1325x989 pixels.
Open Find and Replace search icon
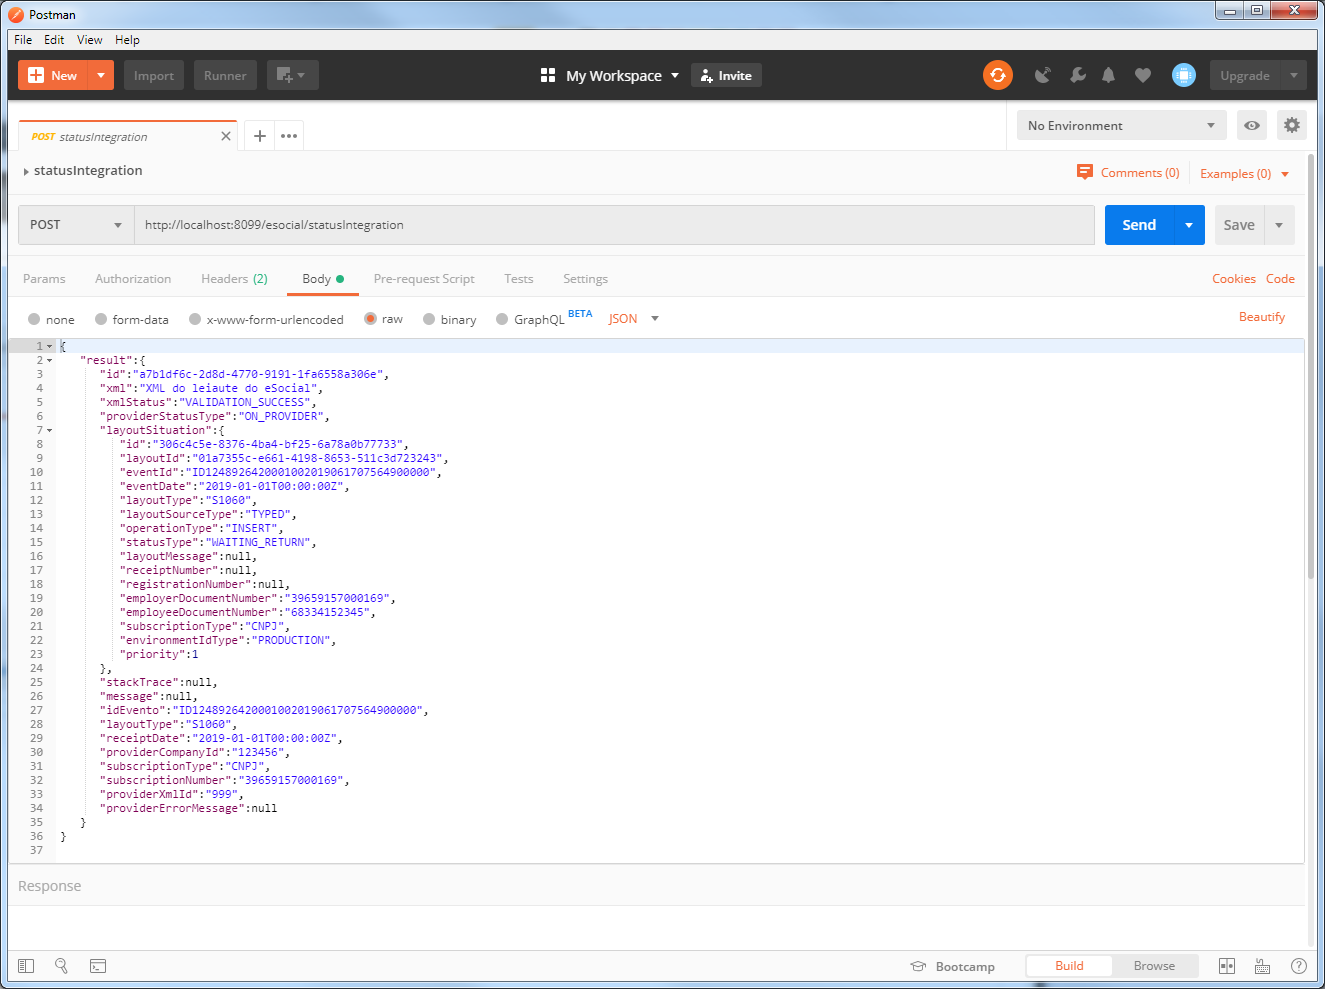(x=61, y=966)
